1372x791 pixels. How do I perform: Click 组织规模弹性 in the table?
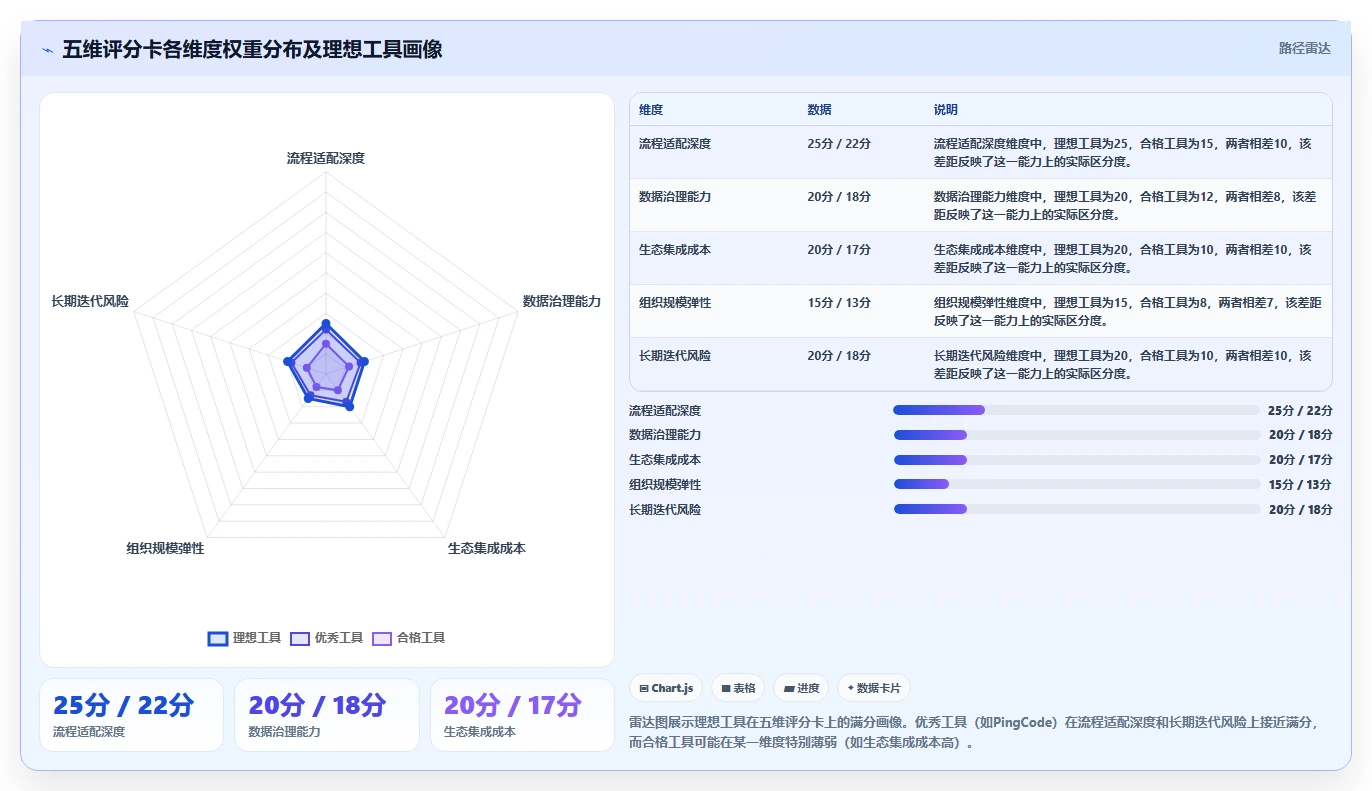point(675,303)
